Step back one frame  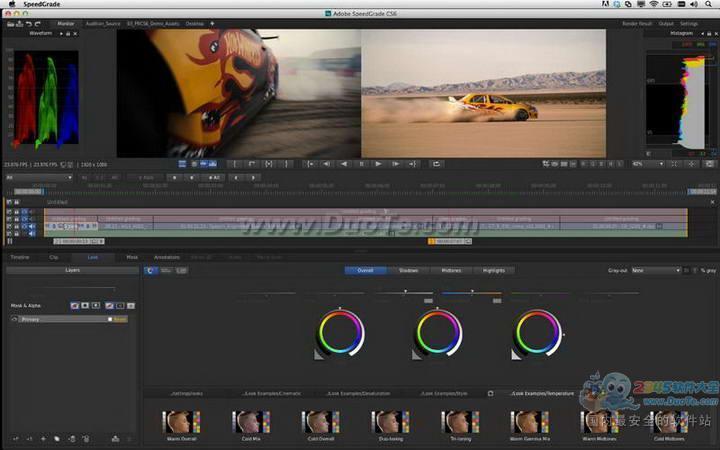click(x=326, y=164)
